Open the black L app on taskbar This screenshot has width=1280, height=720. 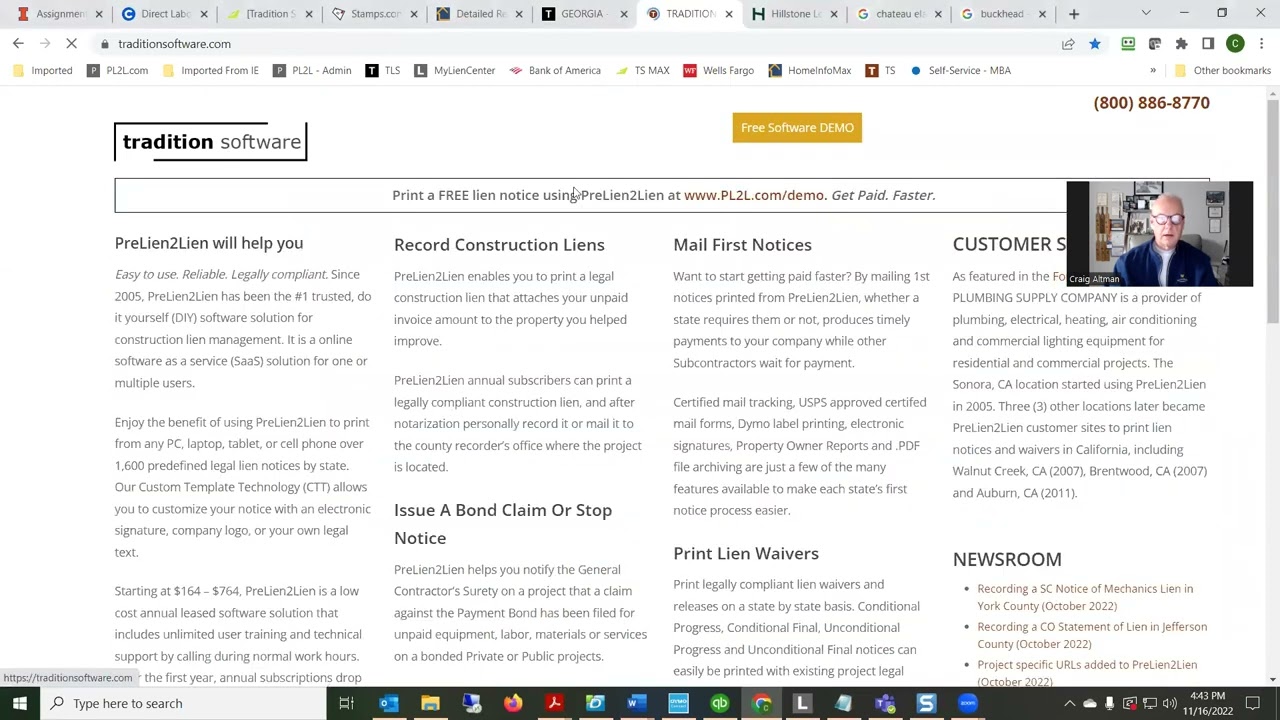coord(802,703)
